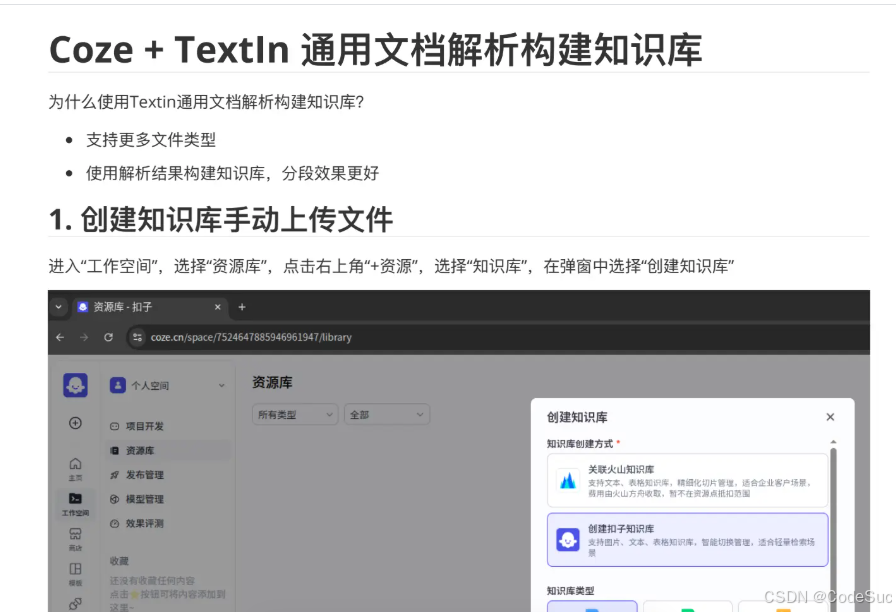Switch to the 资源库 - 扣子 browser tab
896x612 pixels.
[150, 307]
